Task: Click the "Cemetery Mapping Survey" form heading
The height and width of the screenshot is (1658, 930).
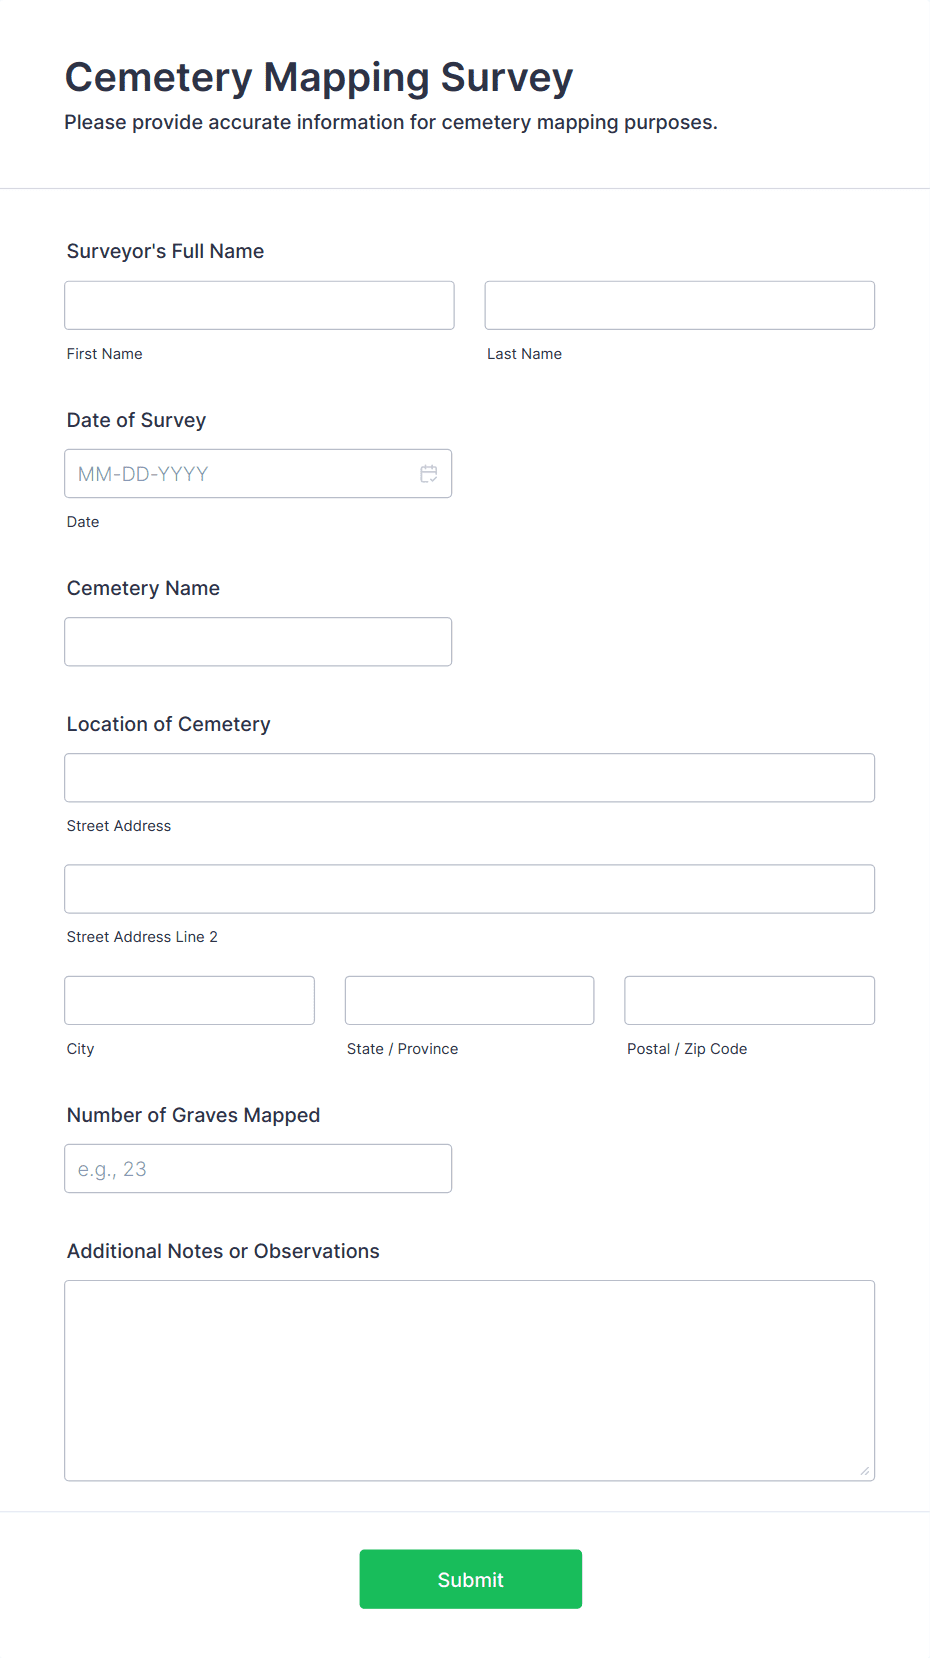Action: [x=319, y=78]
